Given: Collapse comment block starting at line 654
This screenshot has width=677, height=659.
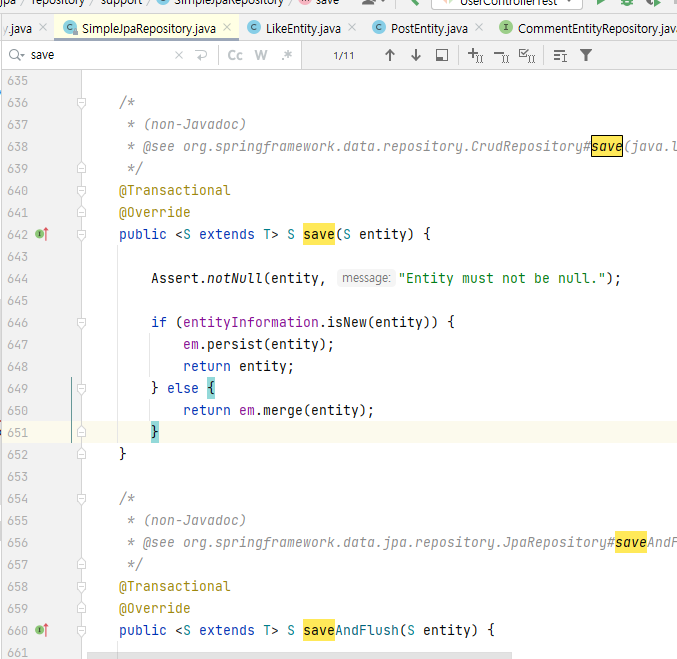Looking at the screenshot, I should point(81,499).
